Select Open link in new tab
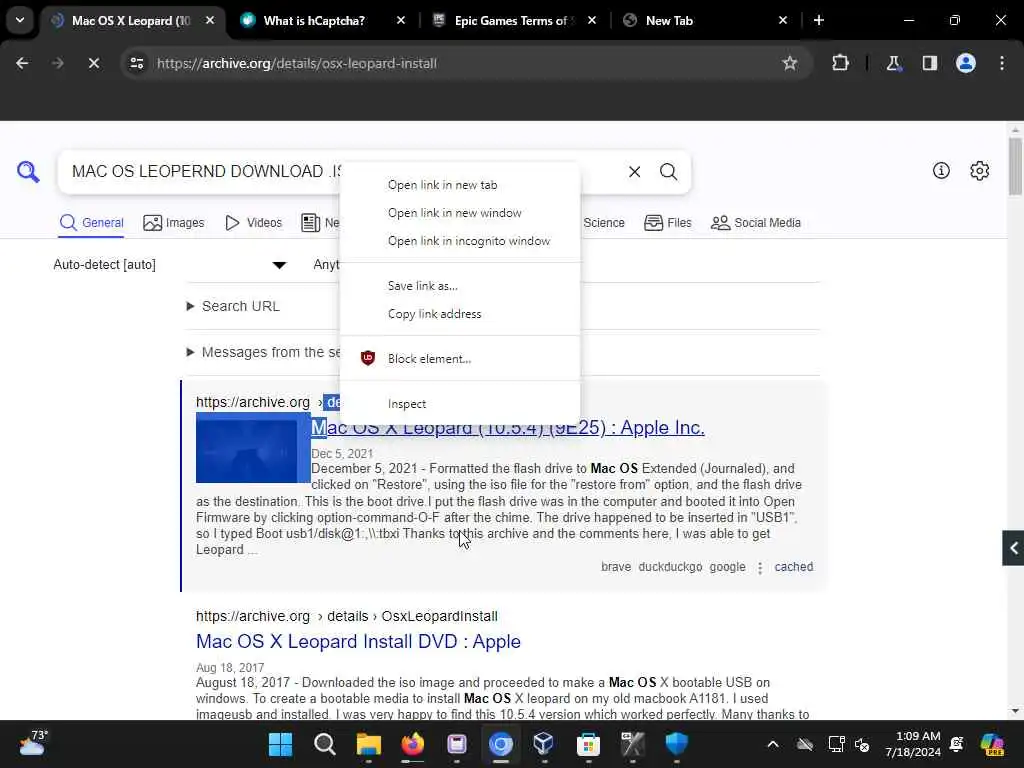Image resolution: width=1024 pixels, height=768 pixels. 460,185
